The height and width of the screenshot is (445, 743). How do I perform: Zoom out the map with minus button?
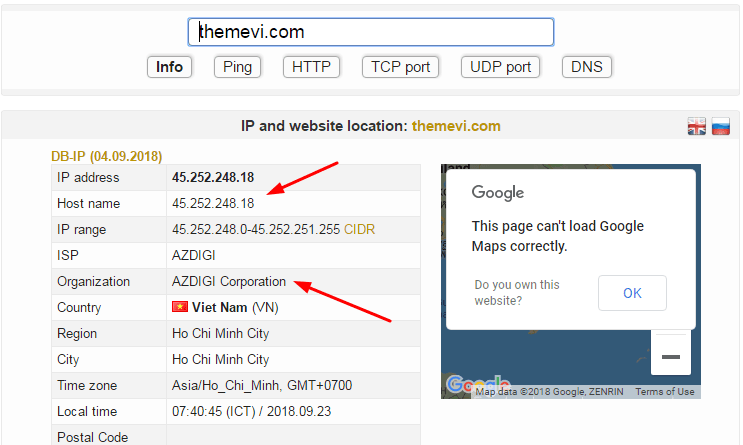pos(671,356)
